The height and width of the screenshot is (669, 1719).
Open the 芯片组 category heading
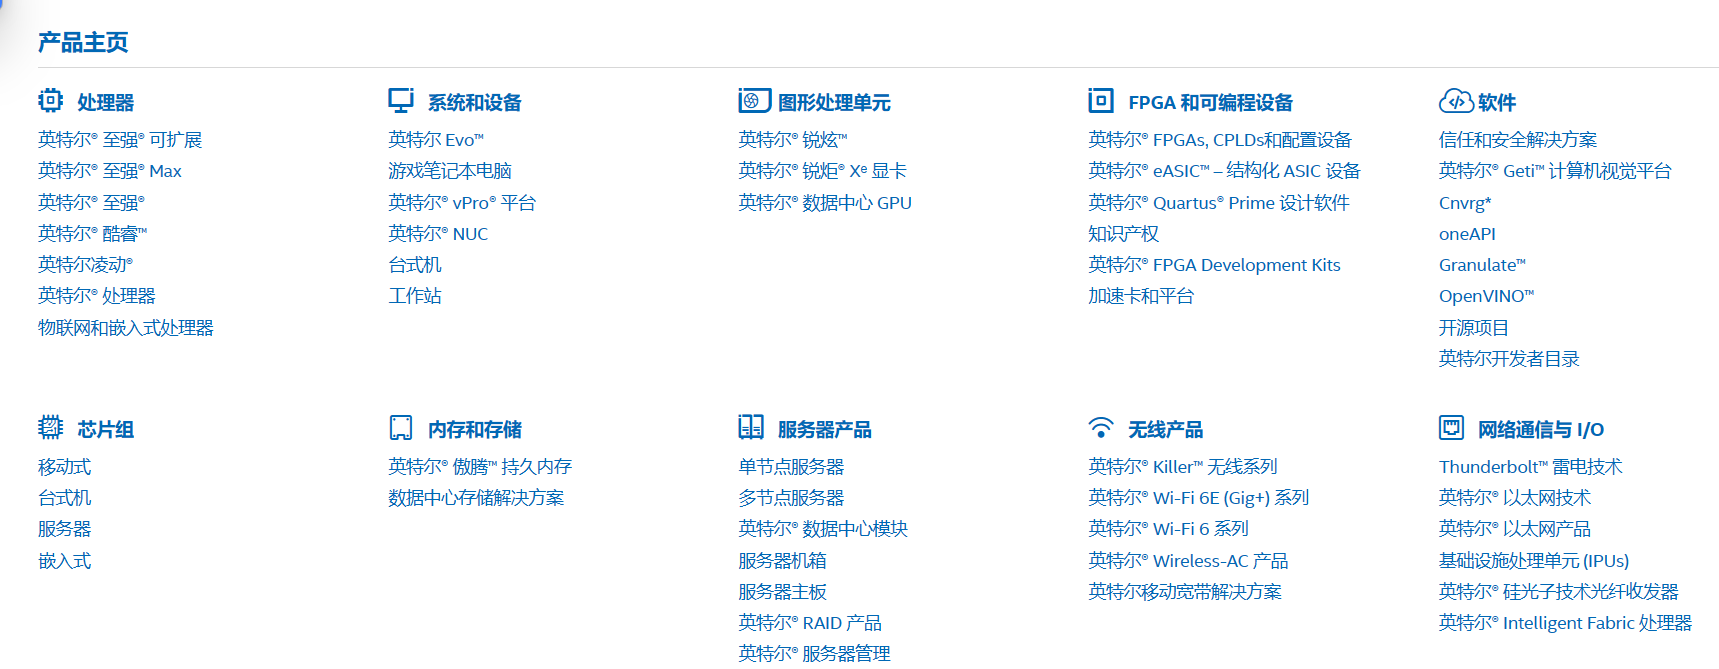(106, 429)
